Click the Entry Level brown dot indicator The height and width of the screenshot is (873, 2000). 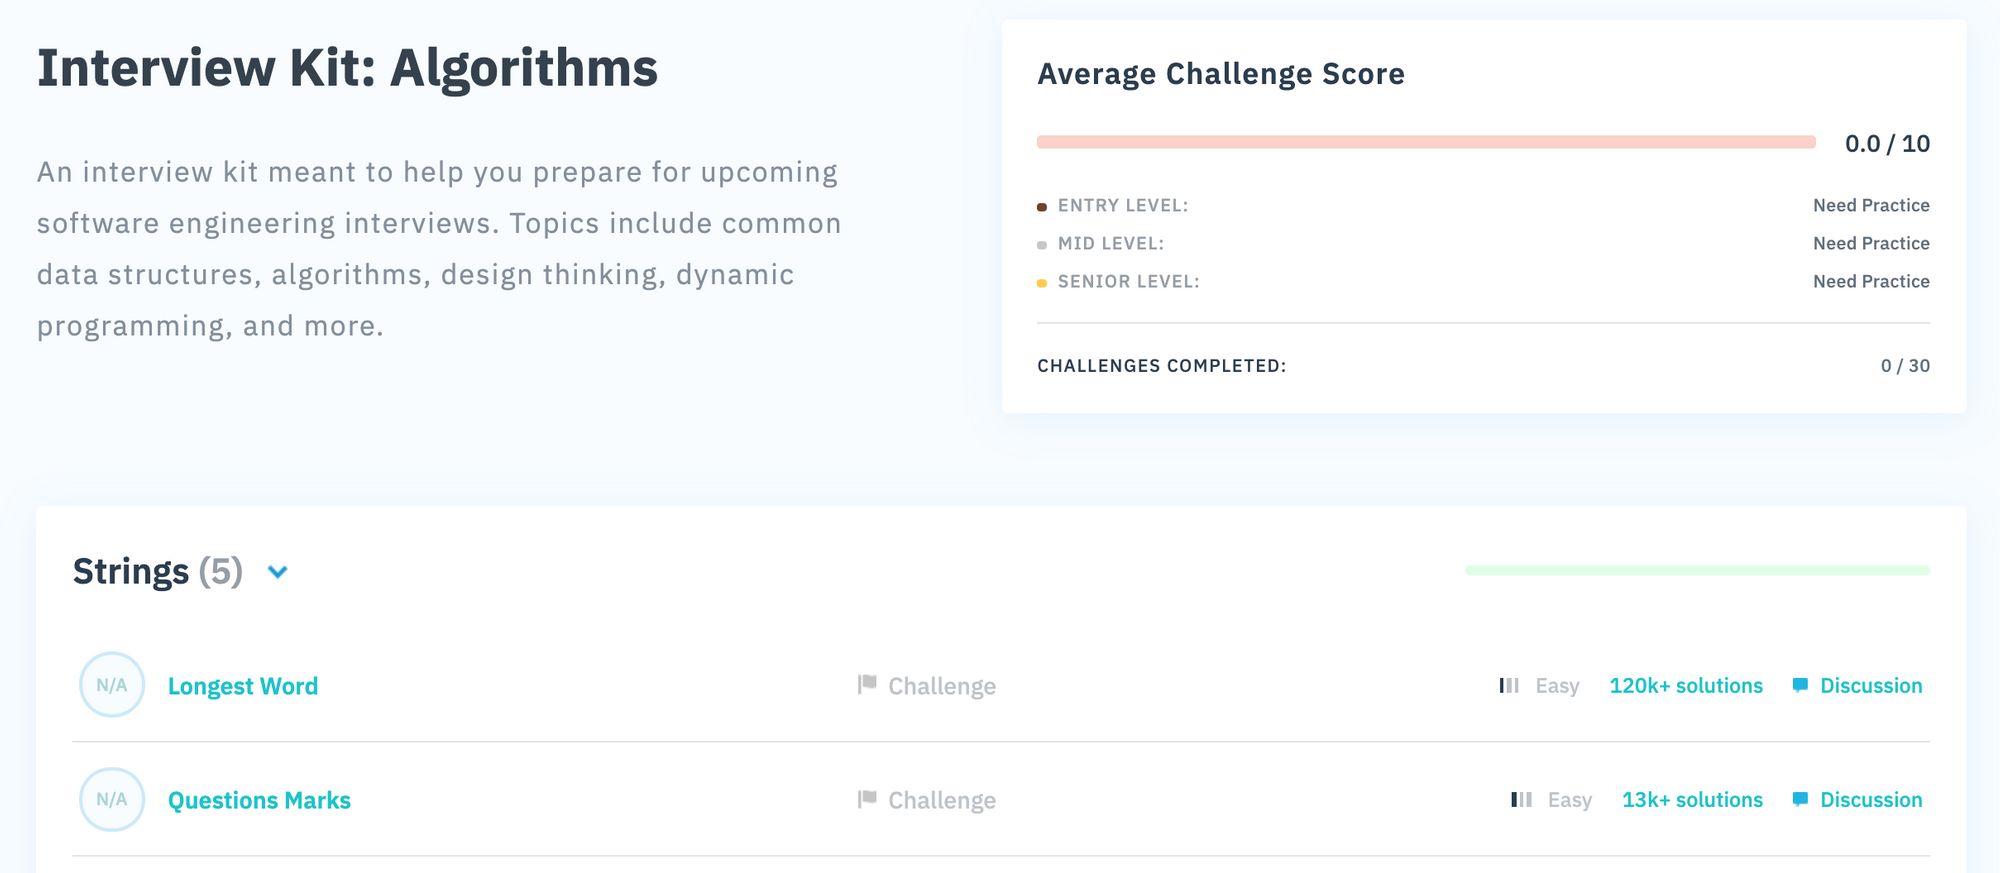pos(1042,207)
